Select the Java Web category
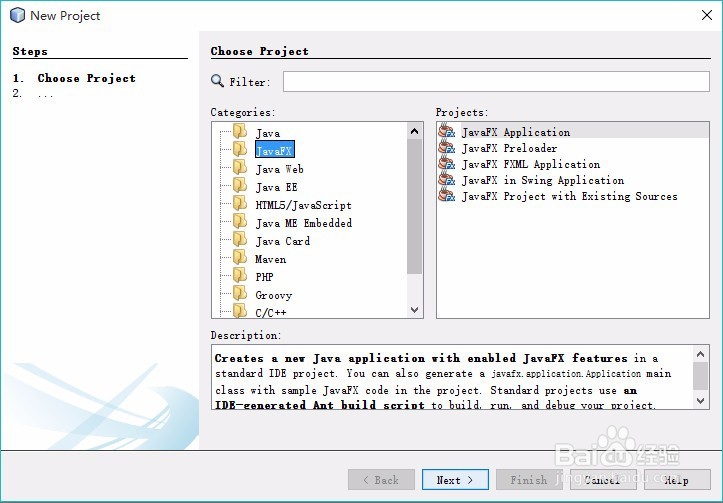This screenshot has height=503, width=723. [279, 169]
